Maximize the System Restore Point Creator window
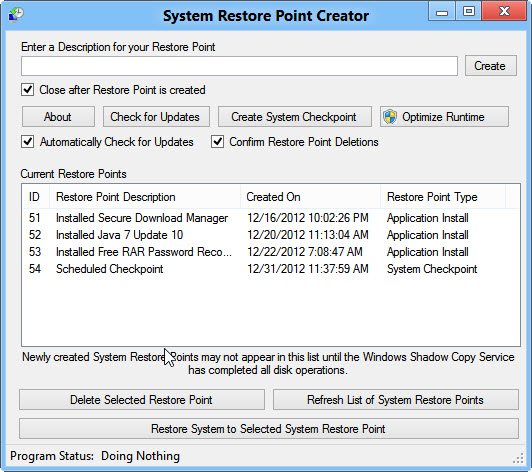 pos(469,12)
